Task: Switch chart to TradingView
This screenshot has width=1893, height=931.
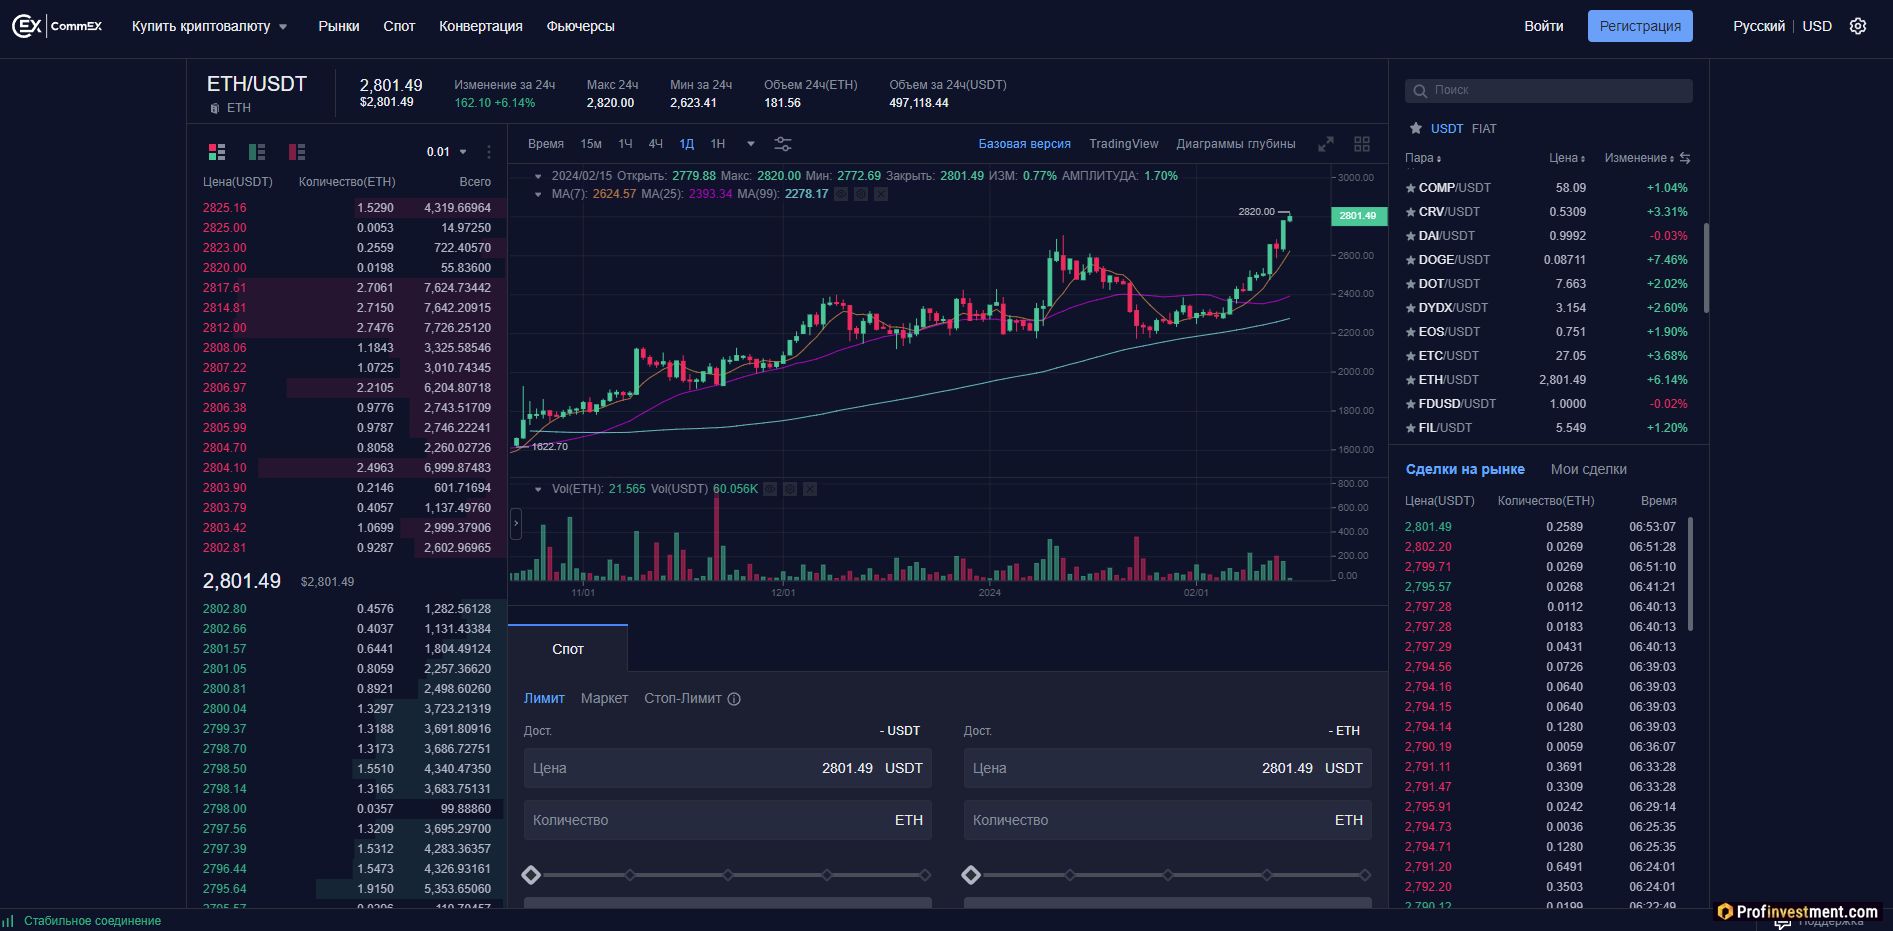Action: coord(1124,144)
